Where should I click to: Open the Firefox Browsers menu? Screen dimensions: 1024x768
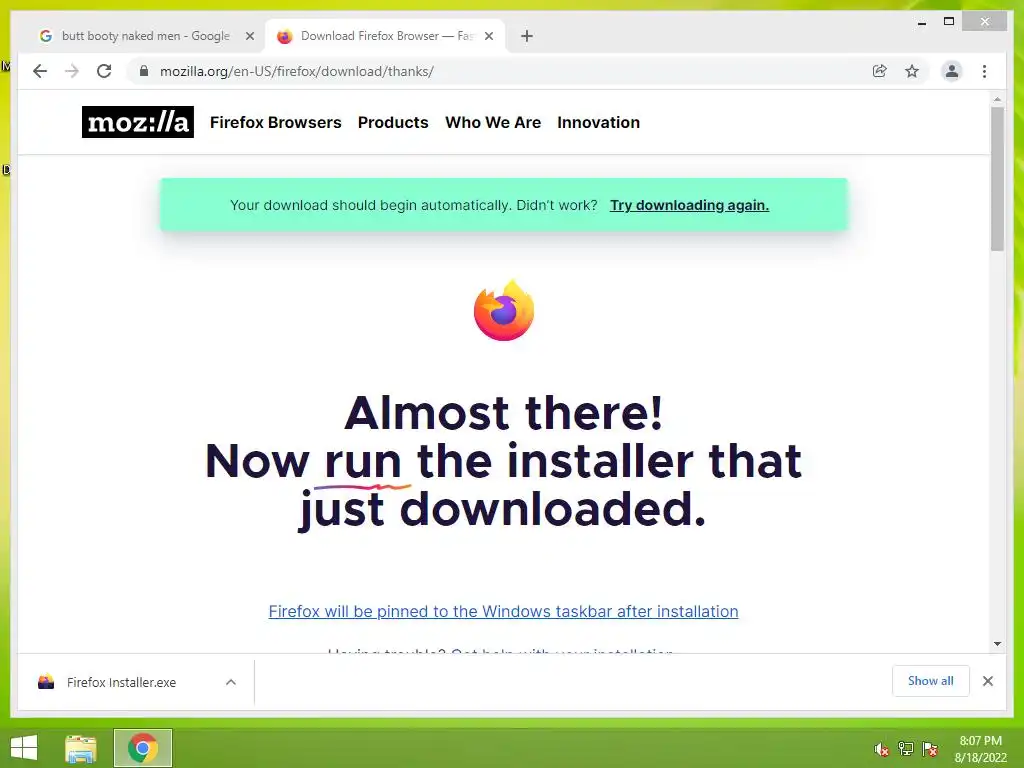[276, 122]
